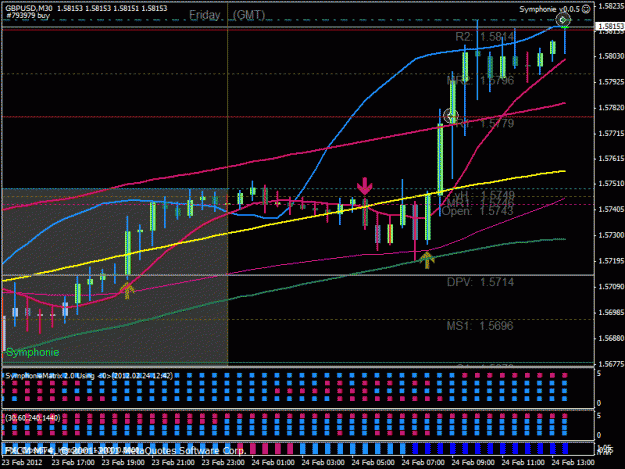Click the 1.57405 price scale value
This screenshot has height=469, width=625.
[611, 209]
